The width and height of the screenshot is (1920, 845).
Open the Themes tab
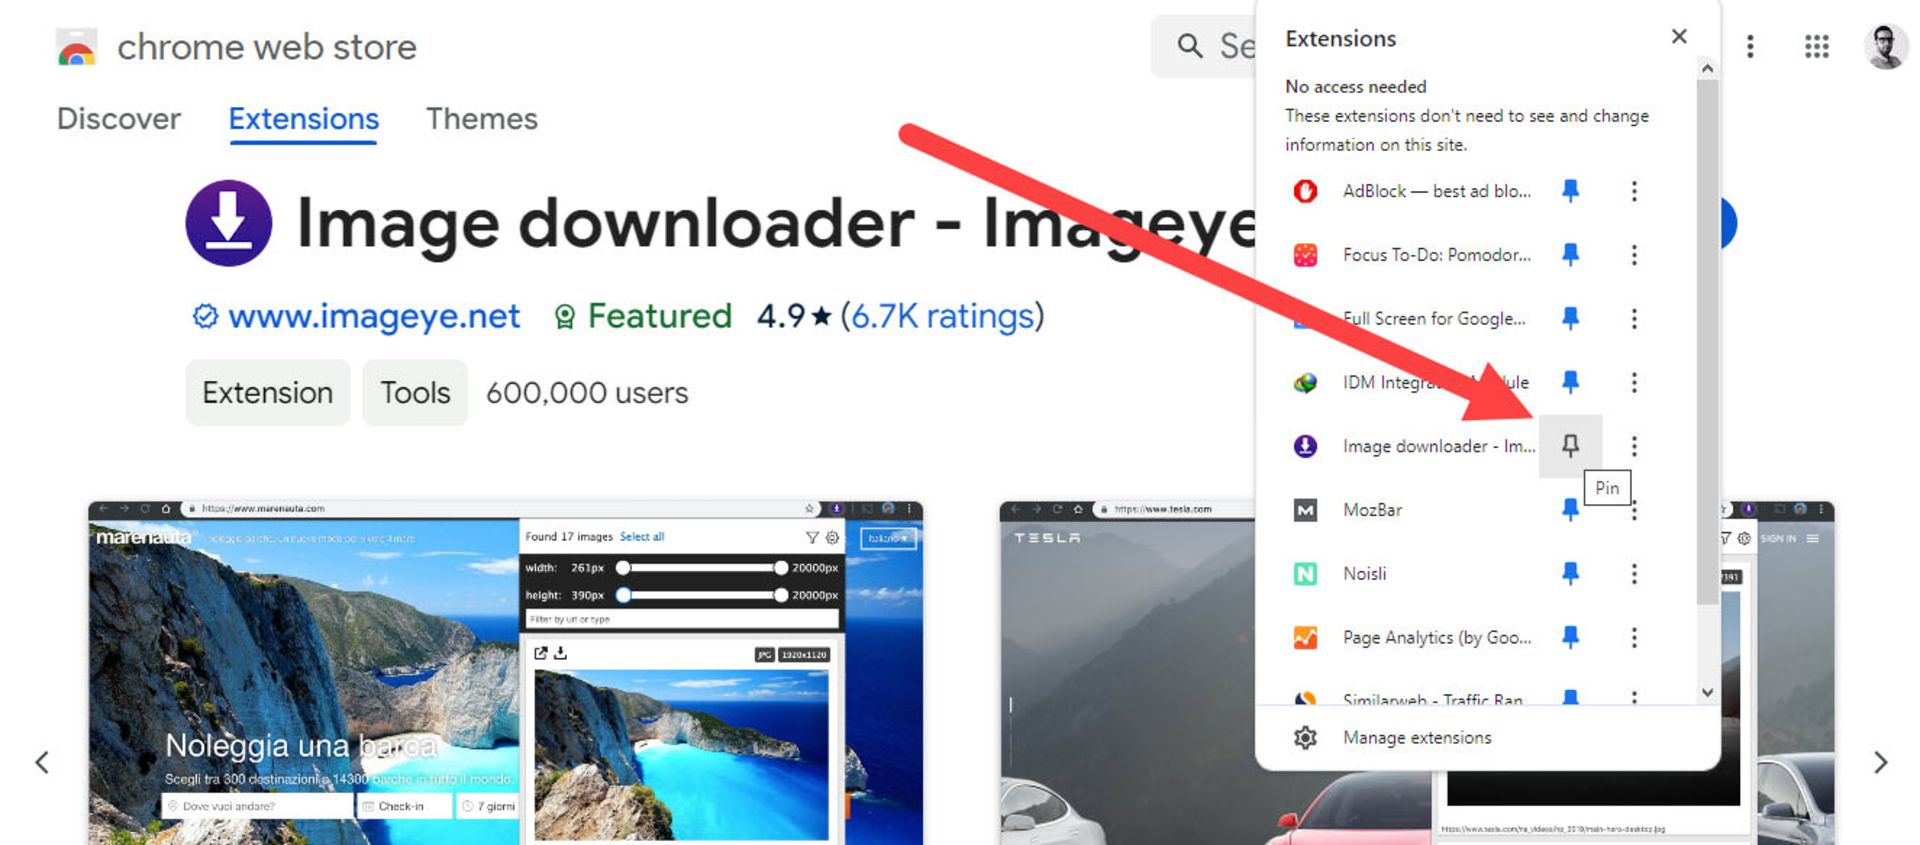click(482, 119)
